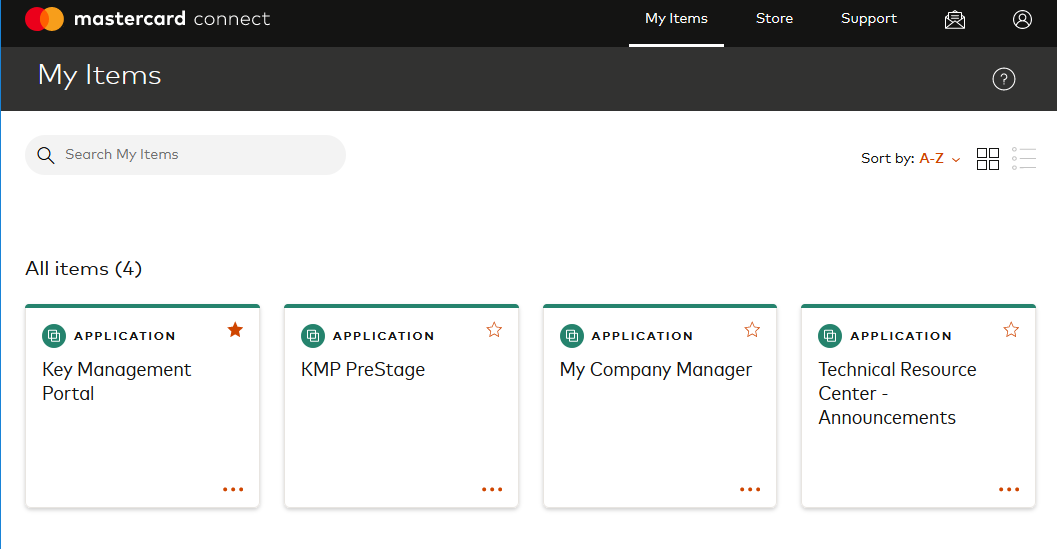This screenshot has width=1057, height=549.
Task: Star My Company Manager as favorite
Action: 752,330
